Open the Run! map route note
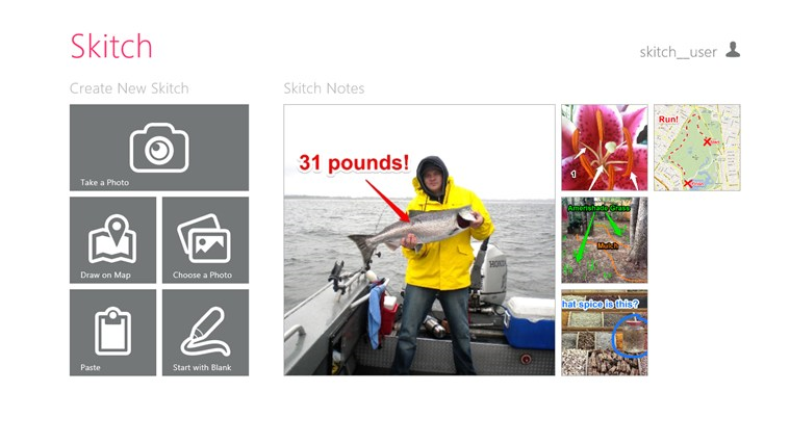Image resolution: width=790 pixels, height=444 pixels. (x=697, y=148)
